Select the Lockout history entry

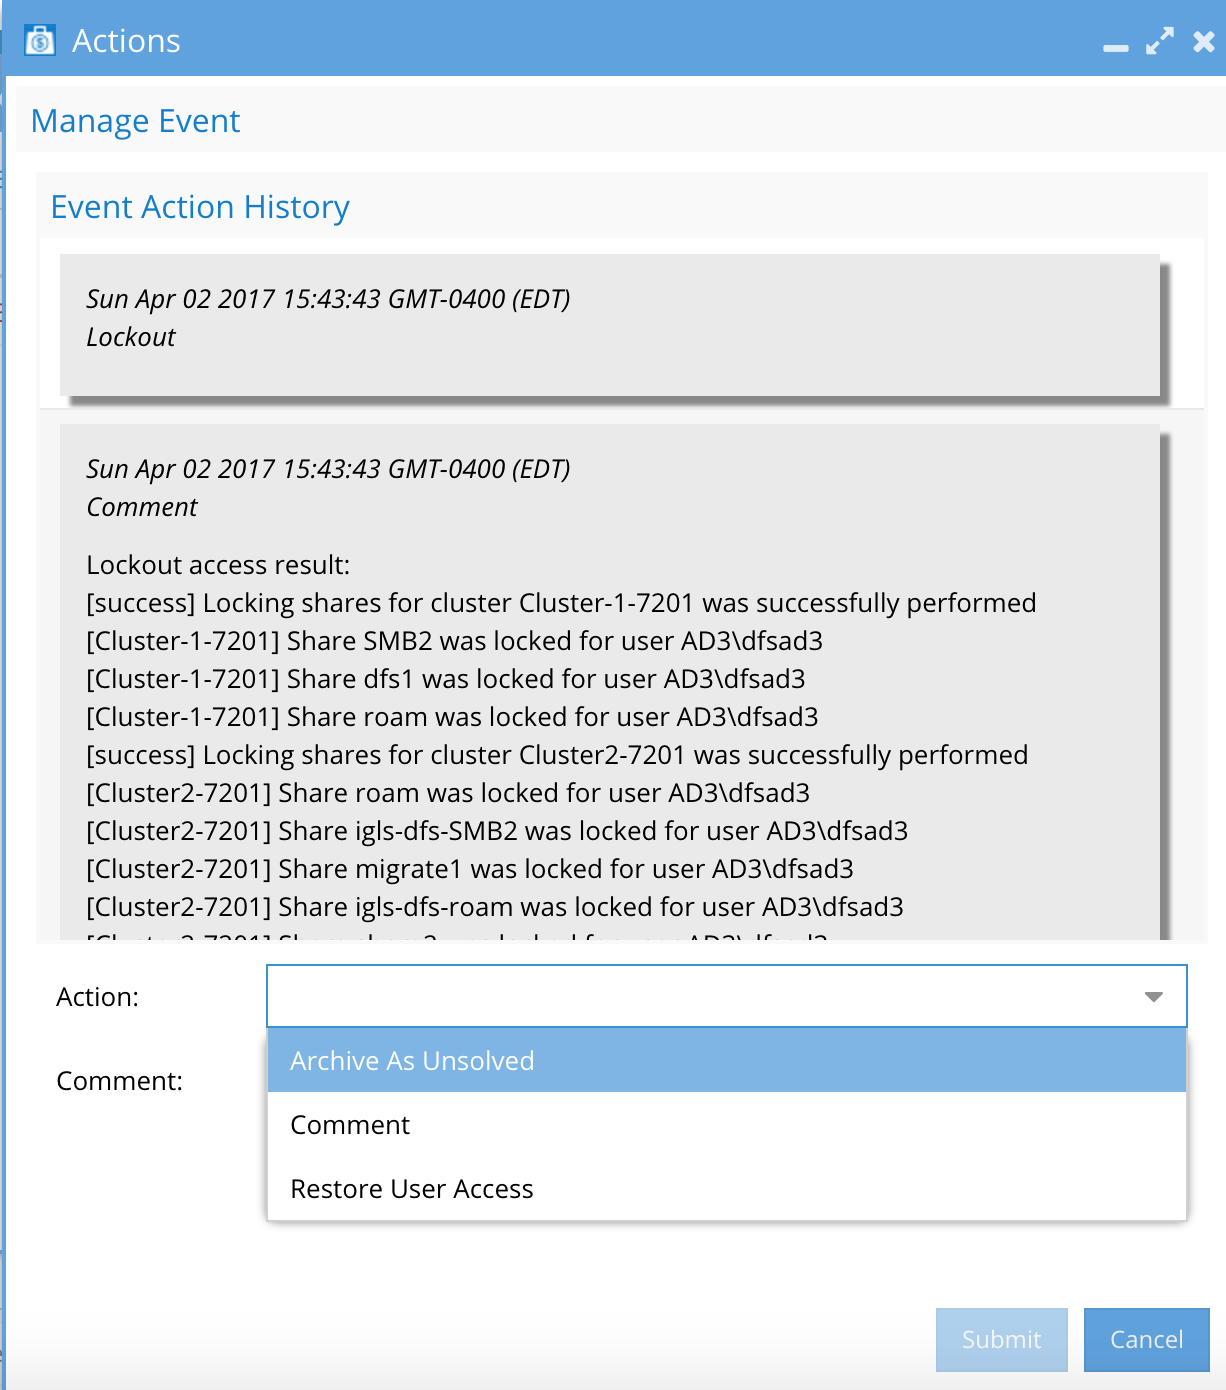[x=609, y=325]
